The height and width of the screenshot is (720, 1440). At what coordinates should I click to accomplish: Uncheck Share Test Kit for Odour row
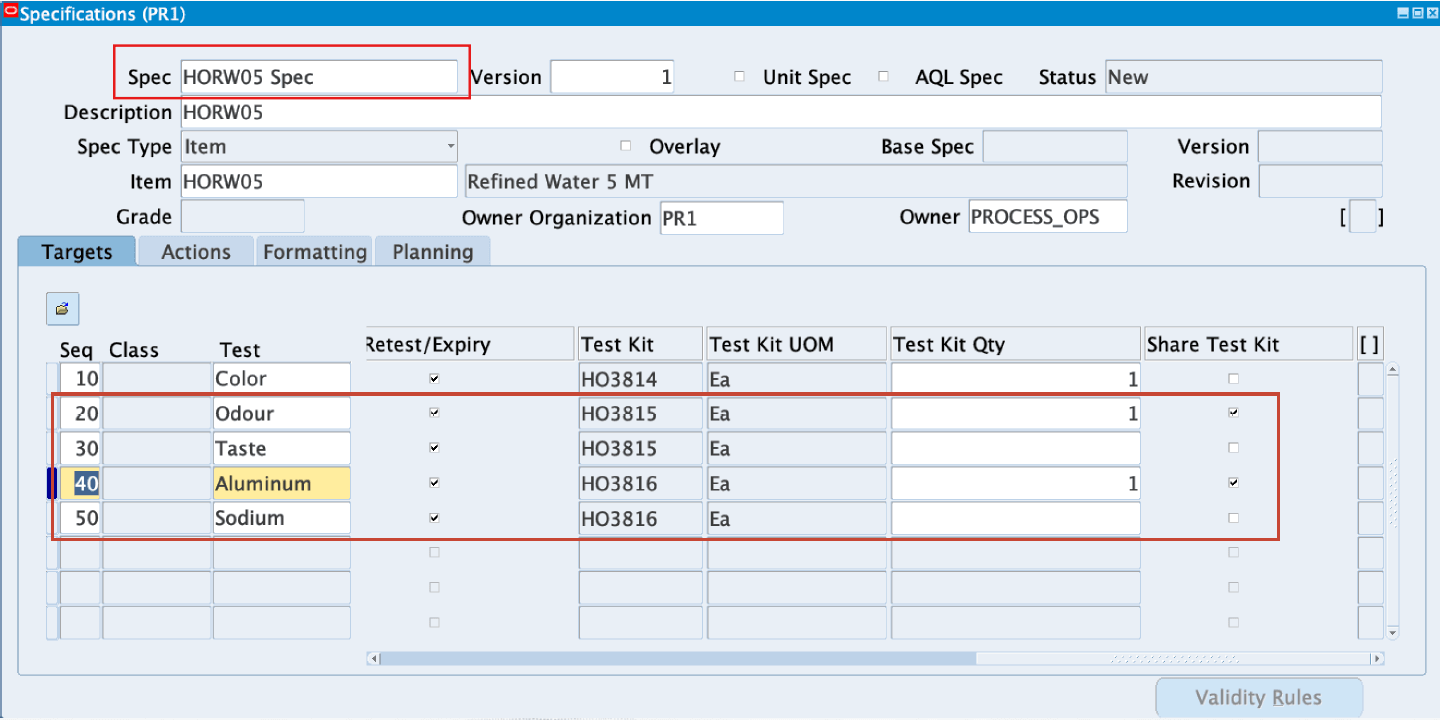tap(1233, 413)
